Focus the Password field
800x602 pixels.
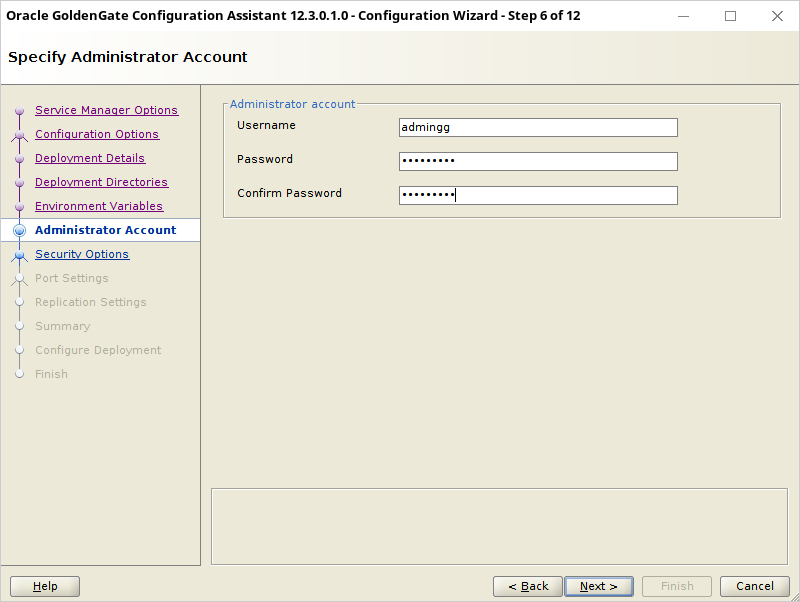click(x=538, y=161)
